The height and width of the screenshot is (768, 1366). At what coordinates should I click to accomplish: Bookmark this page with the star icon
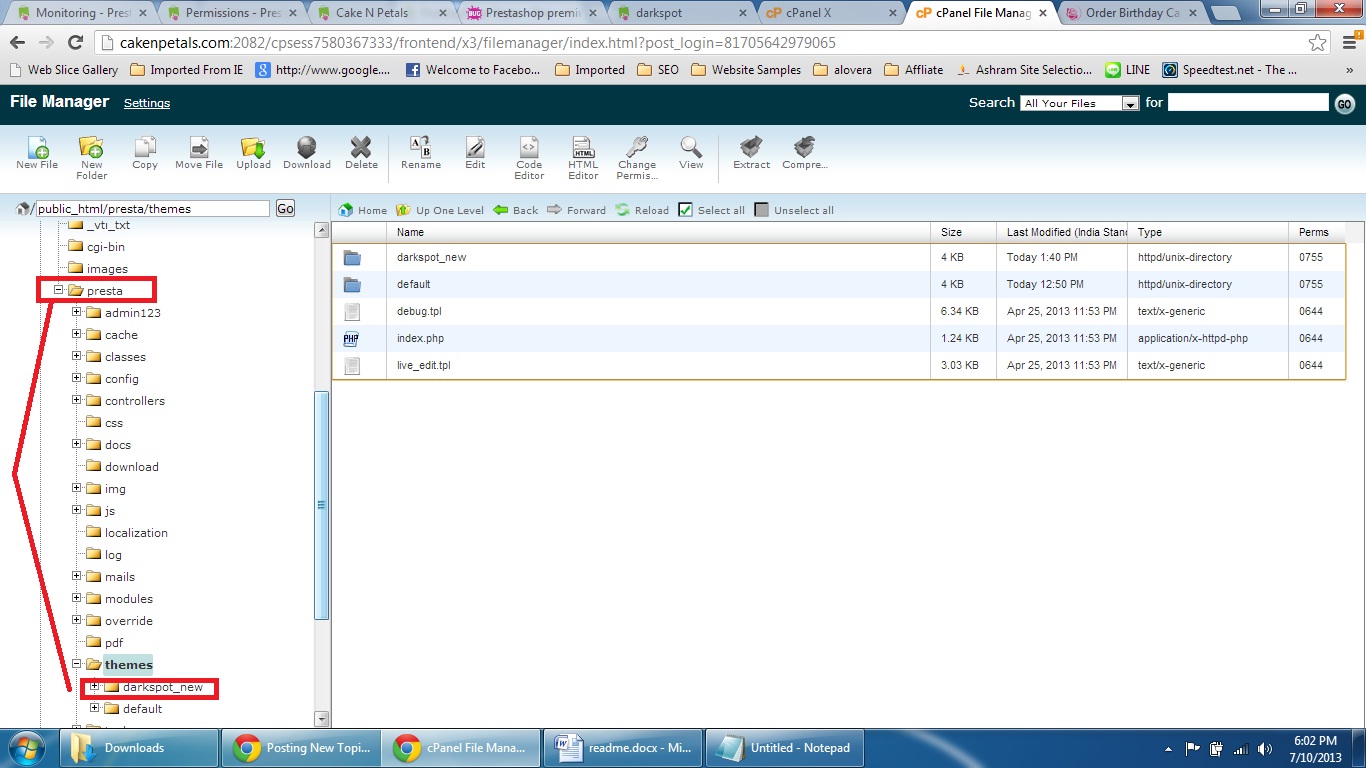(x=1318, y=43)
